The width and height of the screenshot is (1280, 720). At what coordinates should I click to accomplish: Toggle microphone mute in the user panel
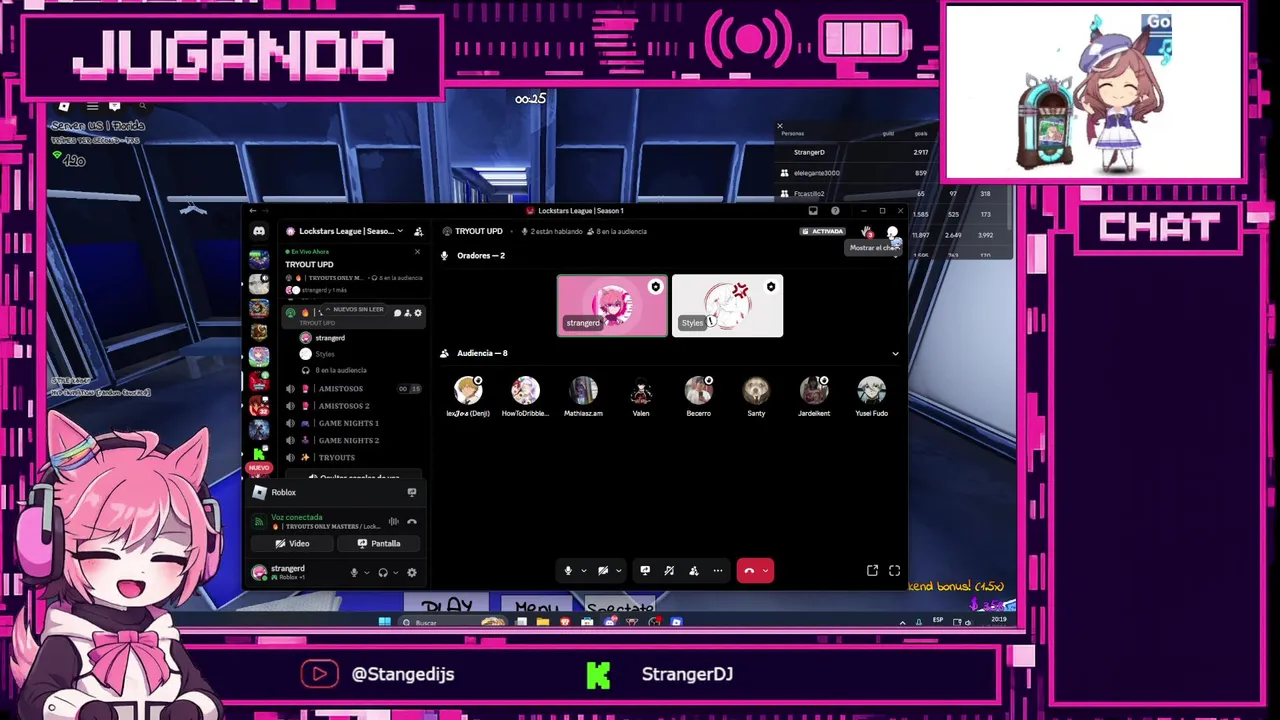353,572
